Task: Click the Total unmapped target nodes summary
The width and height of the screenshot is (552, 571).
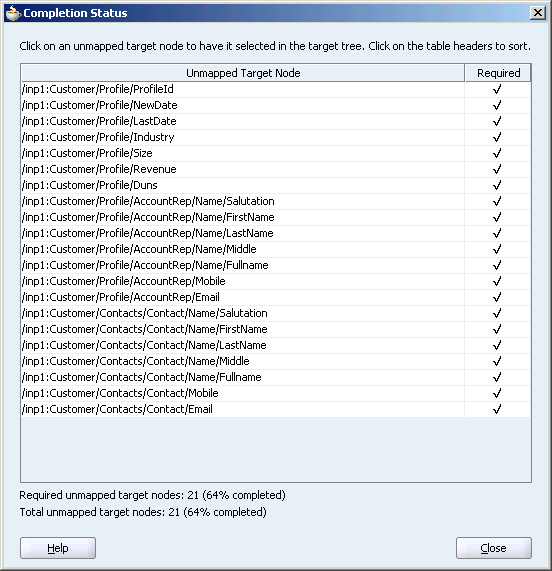Action: coord(143,512)
